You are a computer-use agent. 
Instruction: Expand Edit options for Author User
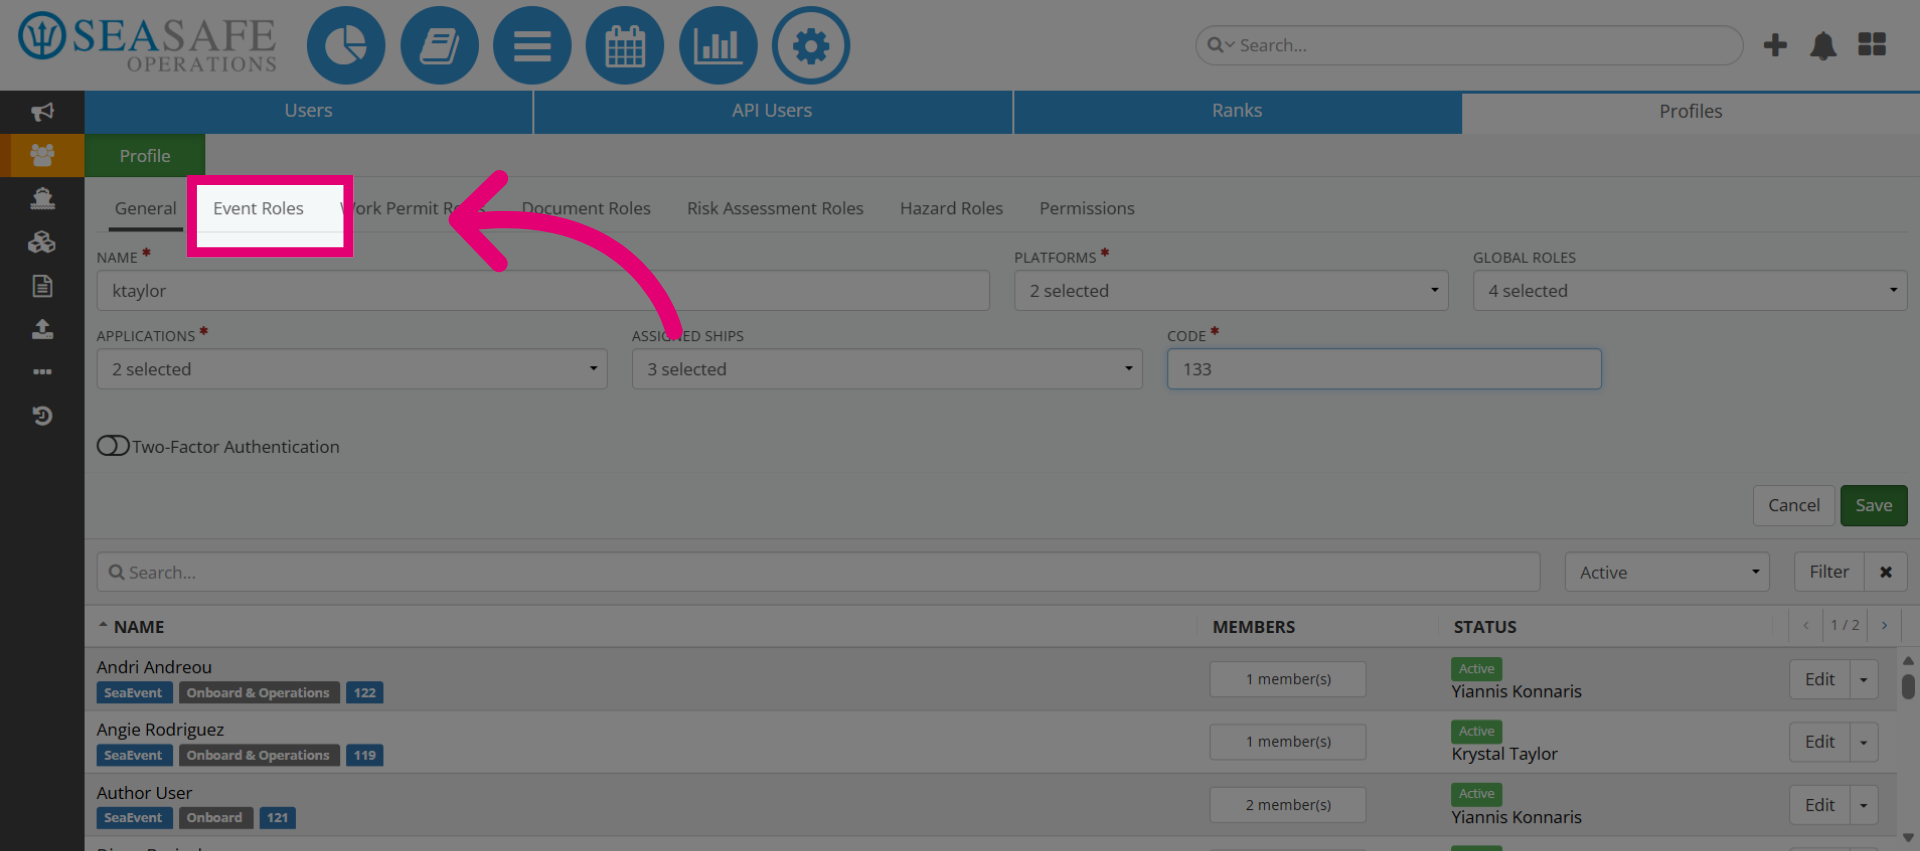[1864, 805]
